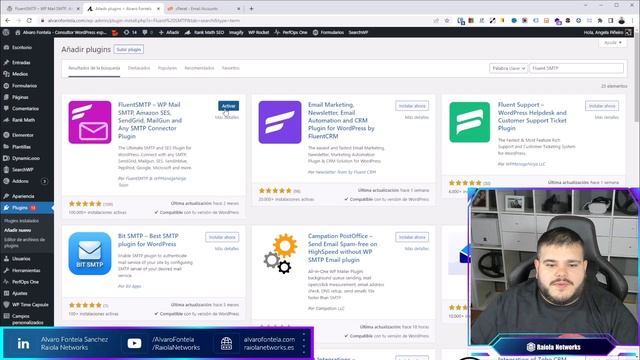Click Añadir in the admin bar
640x360 pixels.
coord(169,32)
